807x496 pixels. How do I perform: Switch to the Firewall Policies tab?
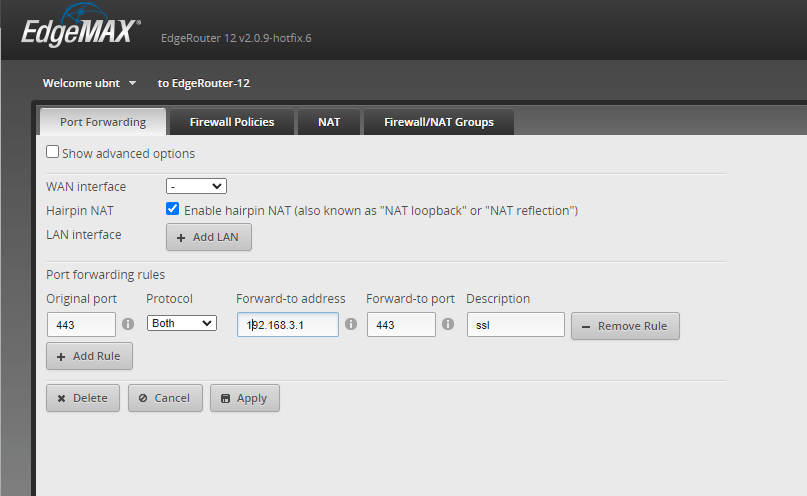[232, 122]
